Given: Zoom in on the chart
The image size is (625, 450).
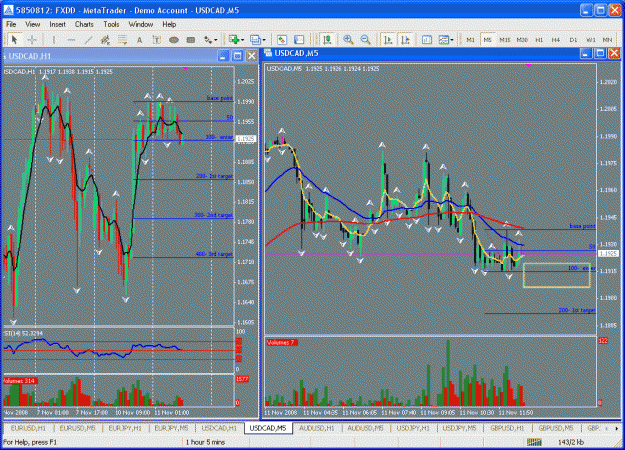Looking at the screenshot, I should (348, 40).
